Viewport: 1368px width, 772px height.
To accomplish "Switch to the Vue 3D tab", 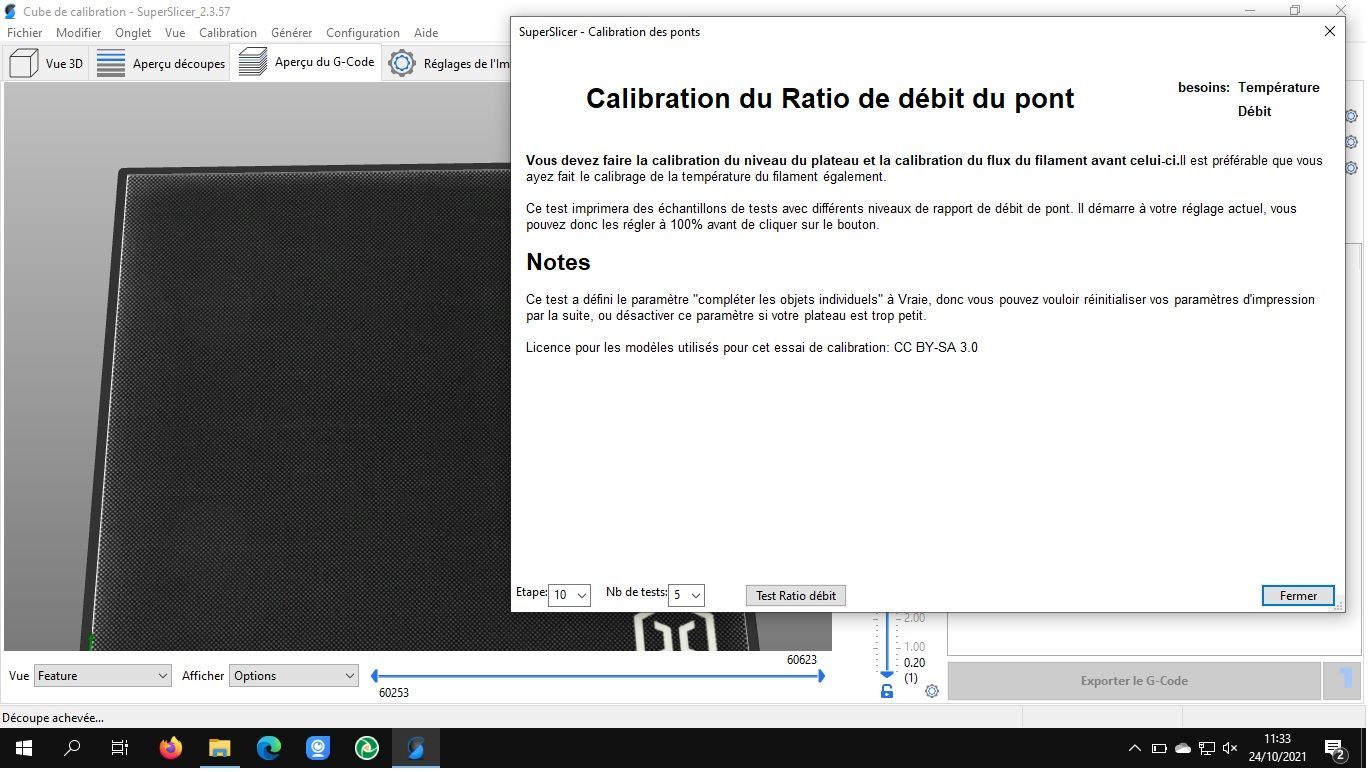I will [46, 63].
